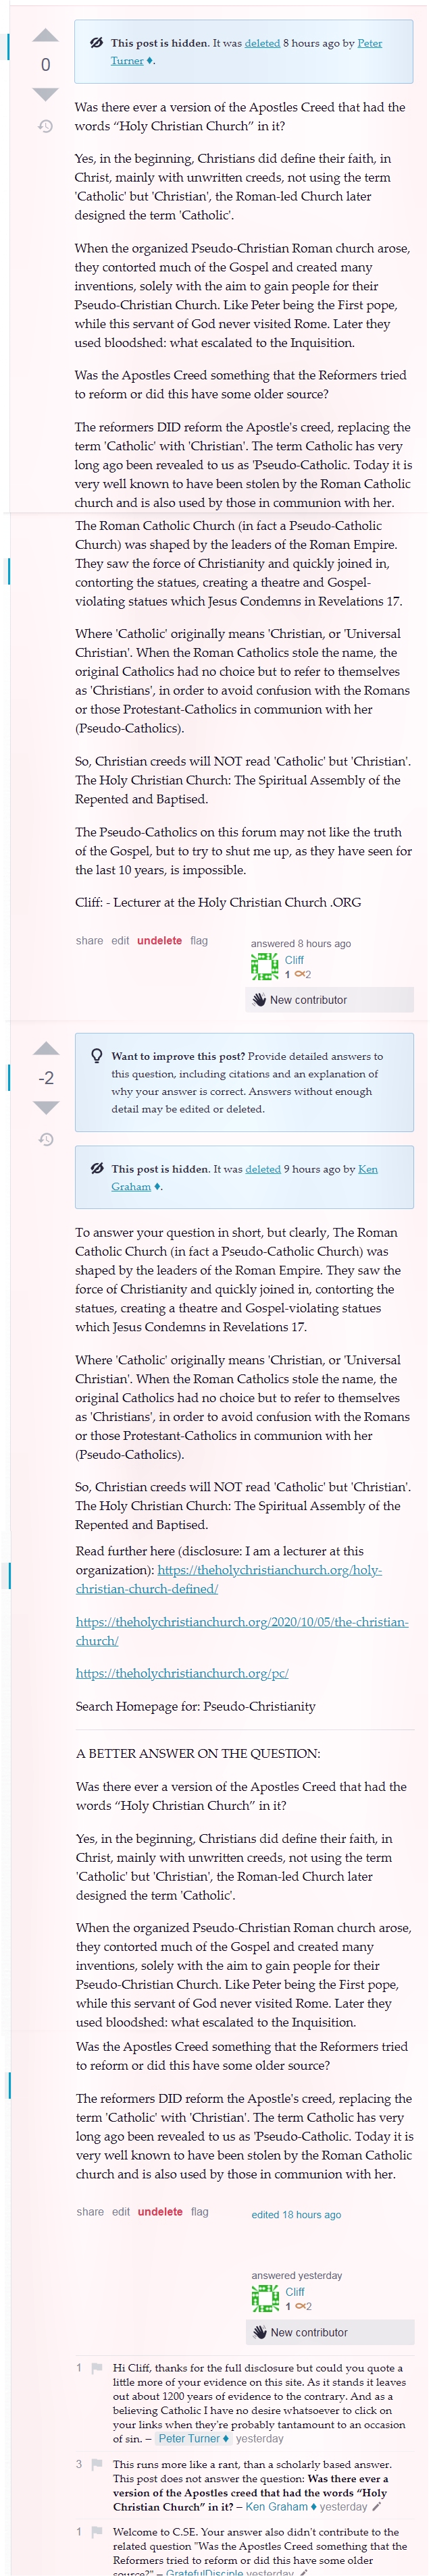Click 'share' under the first answer
Screen dimensions: 433x2576
click(x=89, y=940)
